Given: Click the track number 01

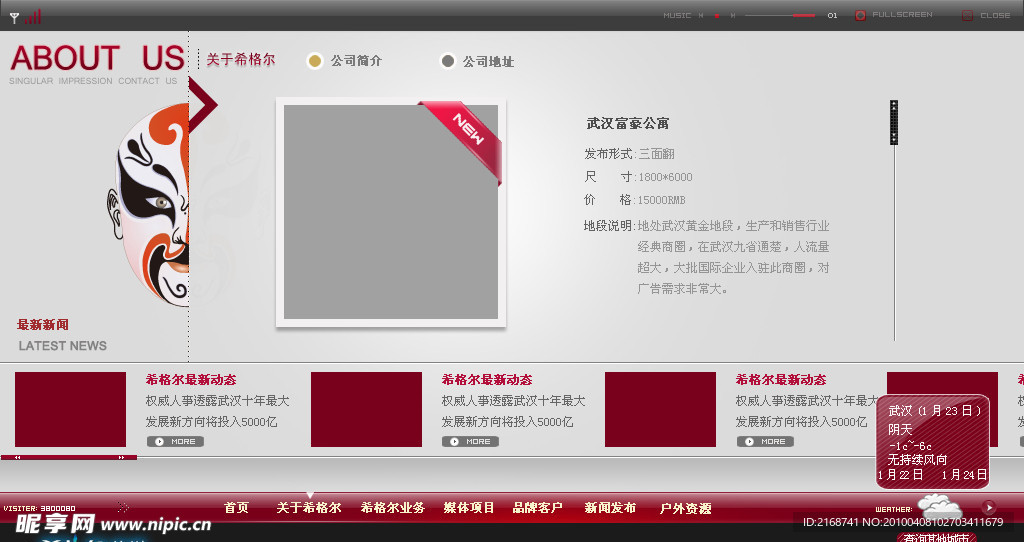Looking at the screenshot, I should point(832,15).
